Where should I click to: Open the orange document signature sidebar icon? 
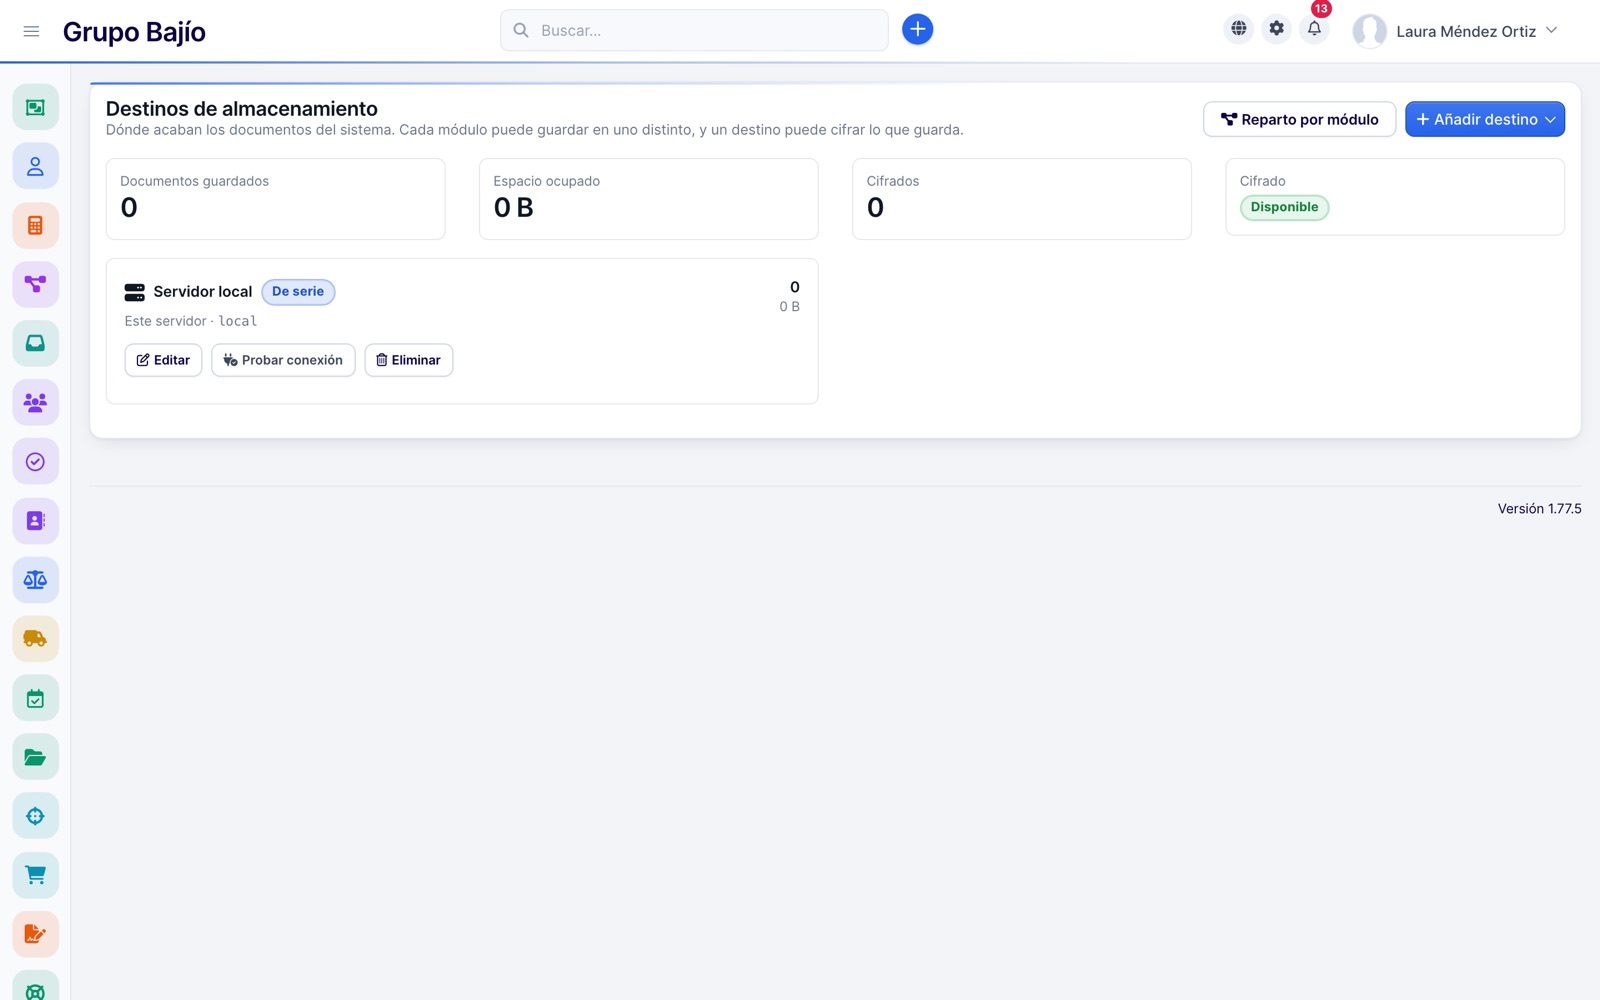coord(35,934)
